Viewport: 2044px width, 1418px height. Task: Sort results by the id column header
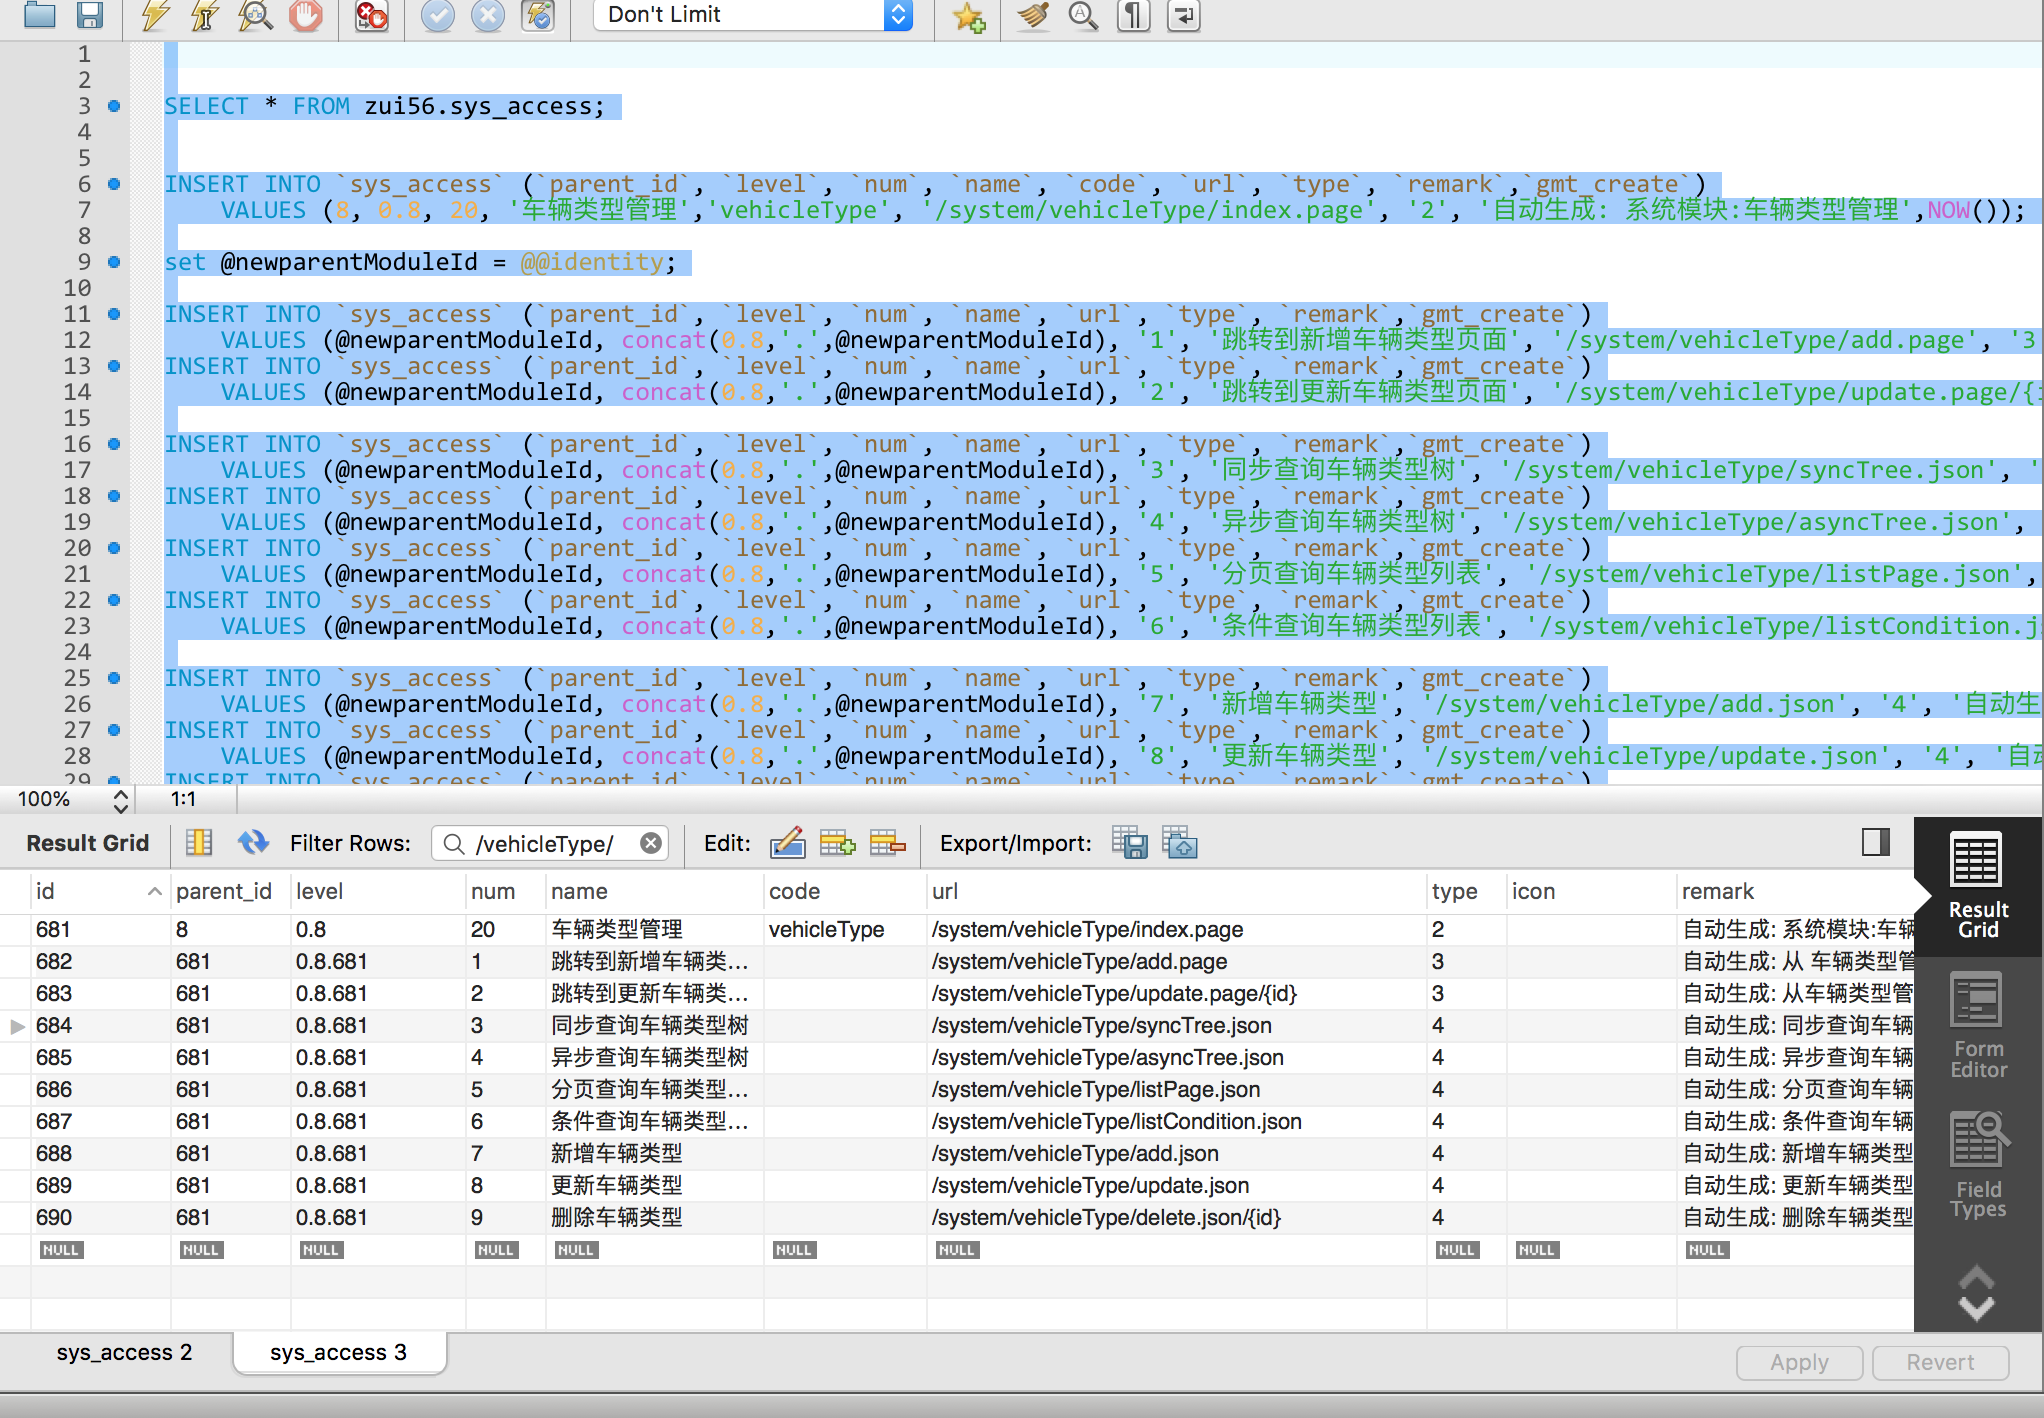tap(98, 891)
